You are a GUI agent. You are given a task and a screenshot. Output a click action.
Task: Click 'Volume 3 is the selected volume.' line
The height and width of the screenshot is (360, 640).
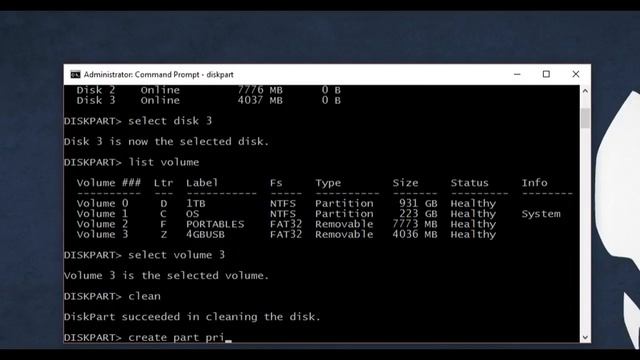click(x=167, y=276)
